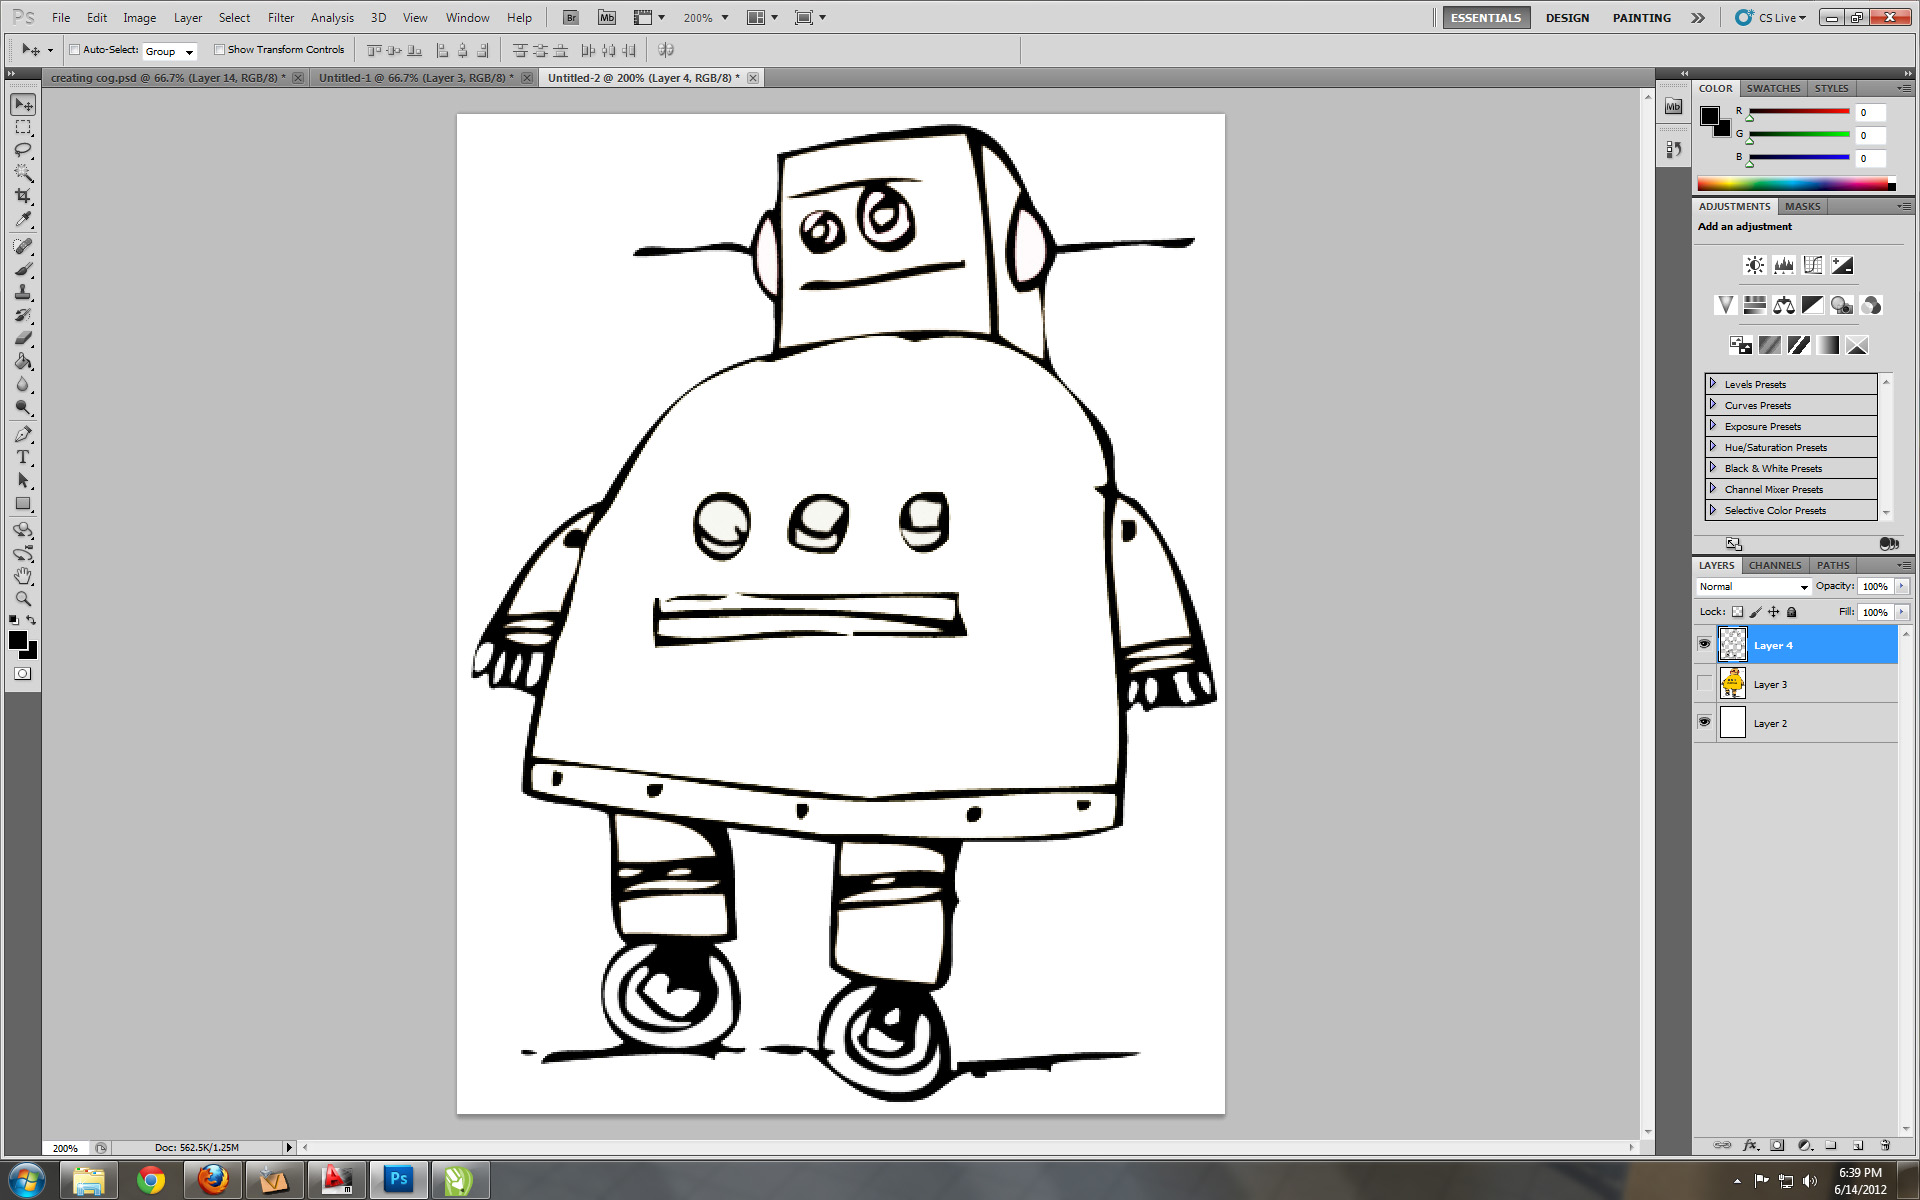The width and height of the screenshot is (1920, 1200).
Task: Click the green G value input field
Action: [x=1871, y=136]
